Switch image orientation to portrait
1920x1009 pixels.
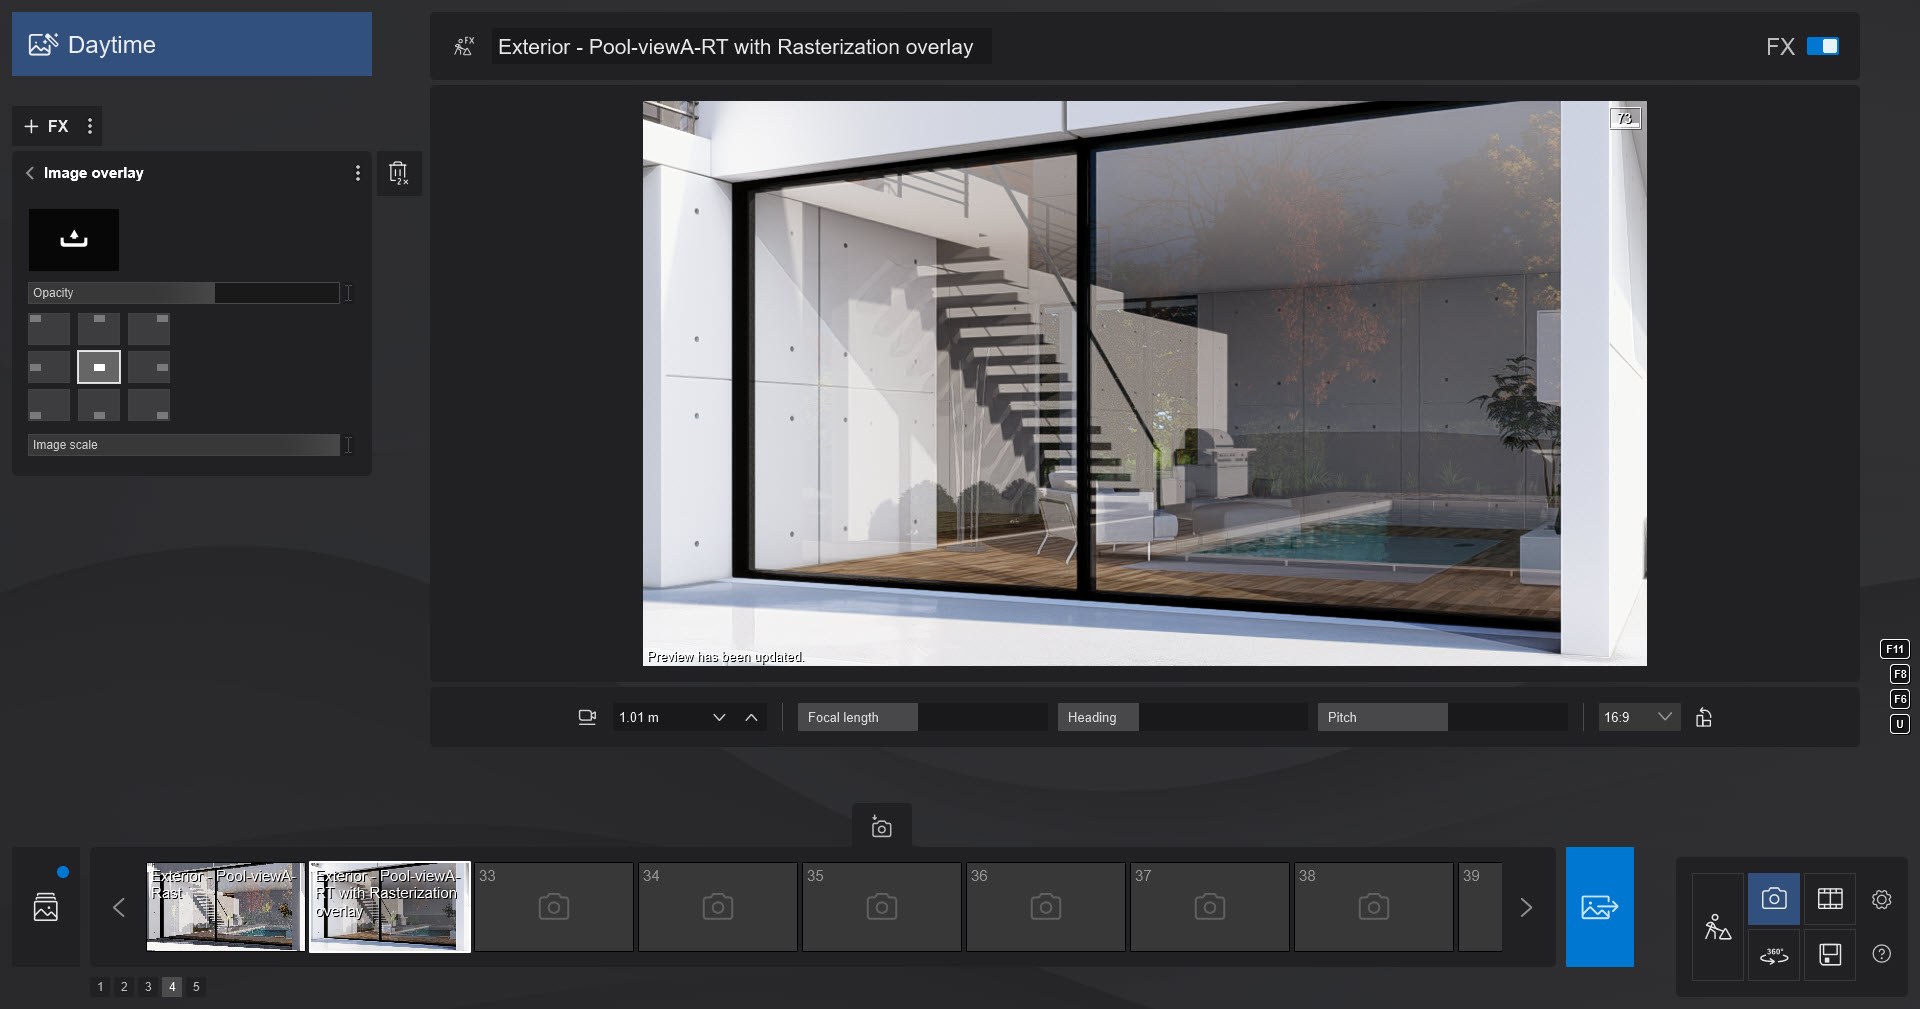pyautogui.click(x=1704, y=718)
